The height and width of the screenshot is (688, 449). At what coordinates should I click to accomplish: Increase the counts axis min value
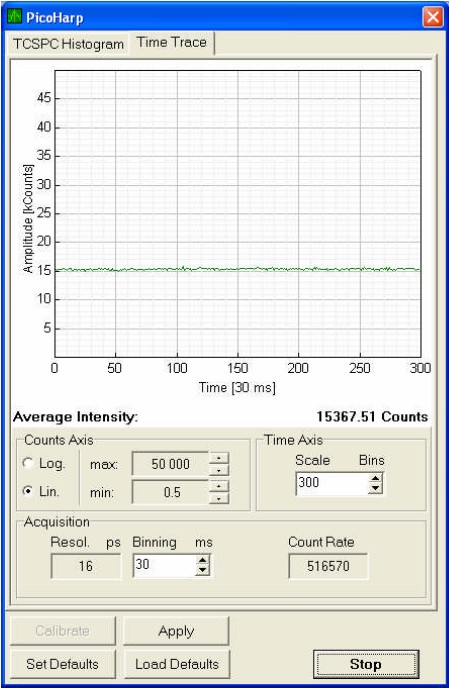point(219,487)
